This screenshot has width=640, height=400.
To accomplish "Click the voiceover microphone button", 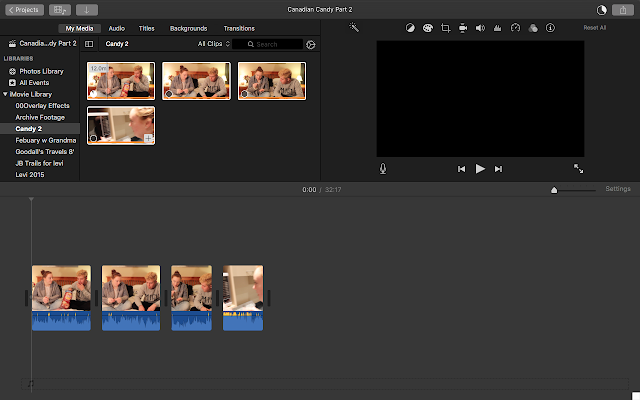I will pyautogui.click(x=383, y=169).
